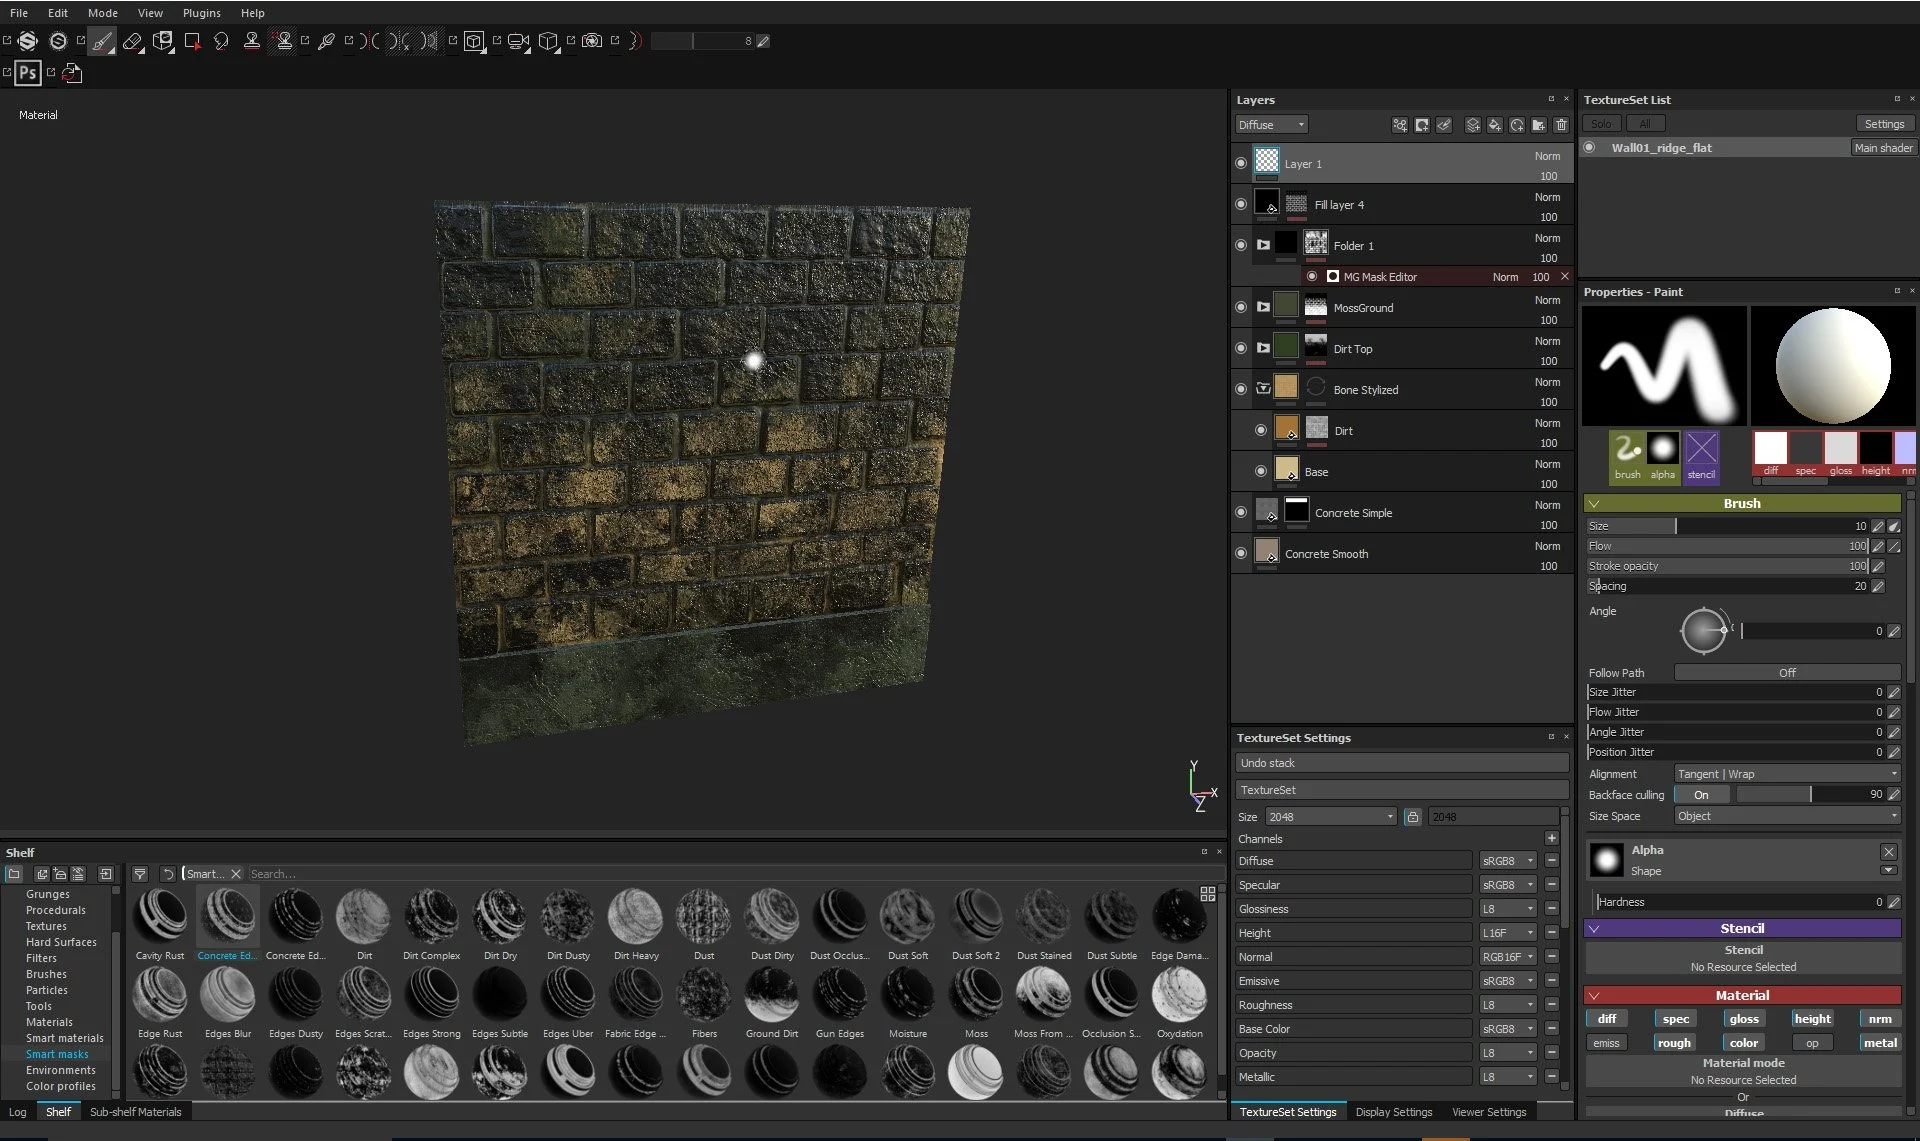
Task: Delete the selected layer
Action: (1561, 125)
